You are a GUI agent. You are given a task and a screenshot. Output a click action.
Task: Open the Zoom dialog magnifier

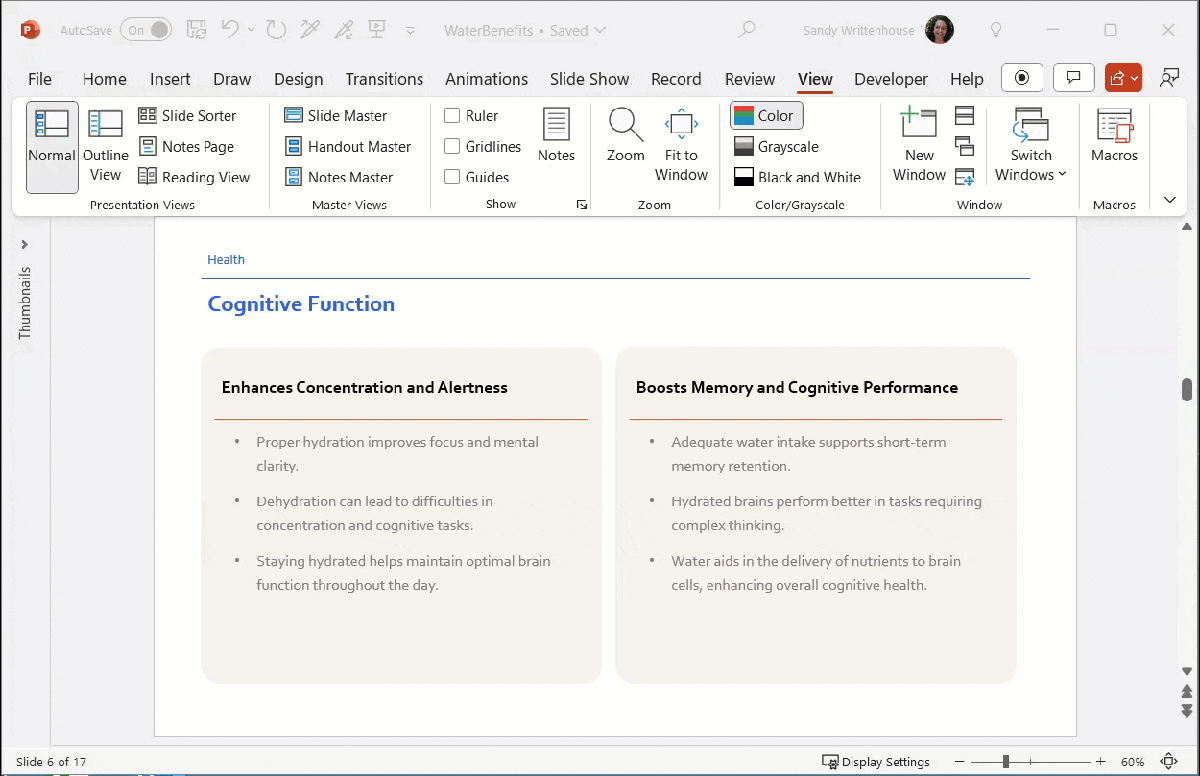click(626, 135)
